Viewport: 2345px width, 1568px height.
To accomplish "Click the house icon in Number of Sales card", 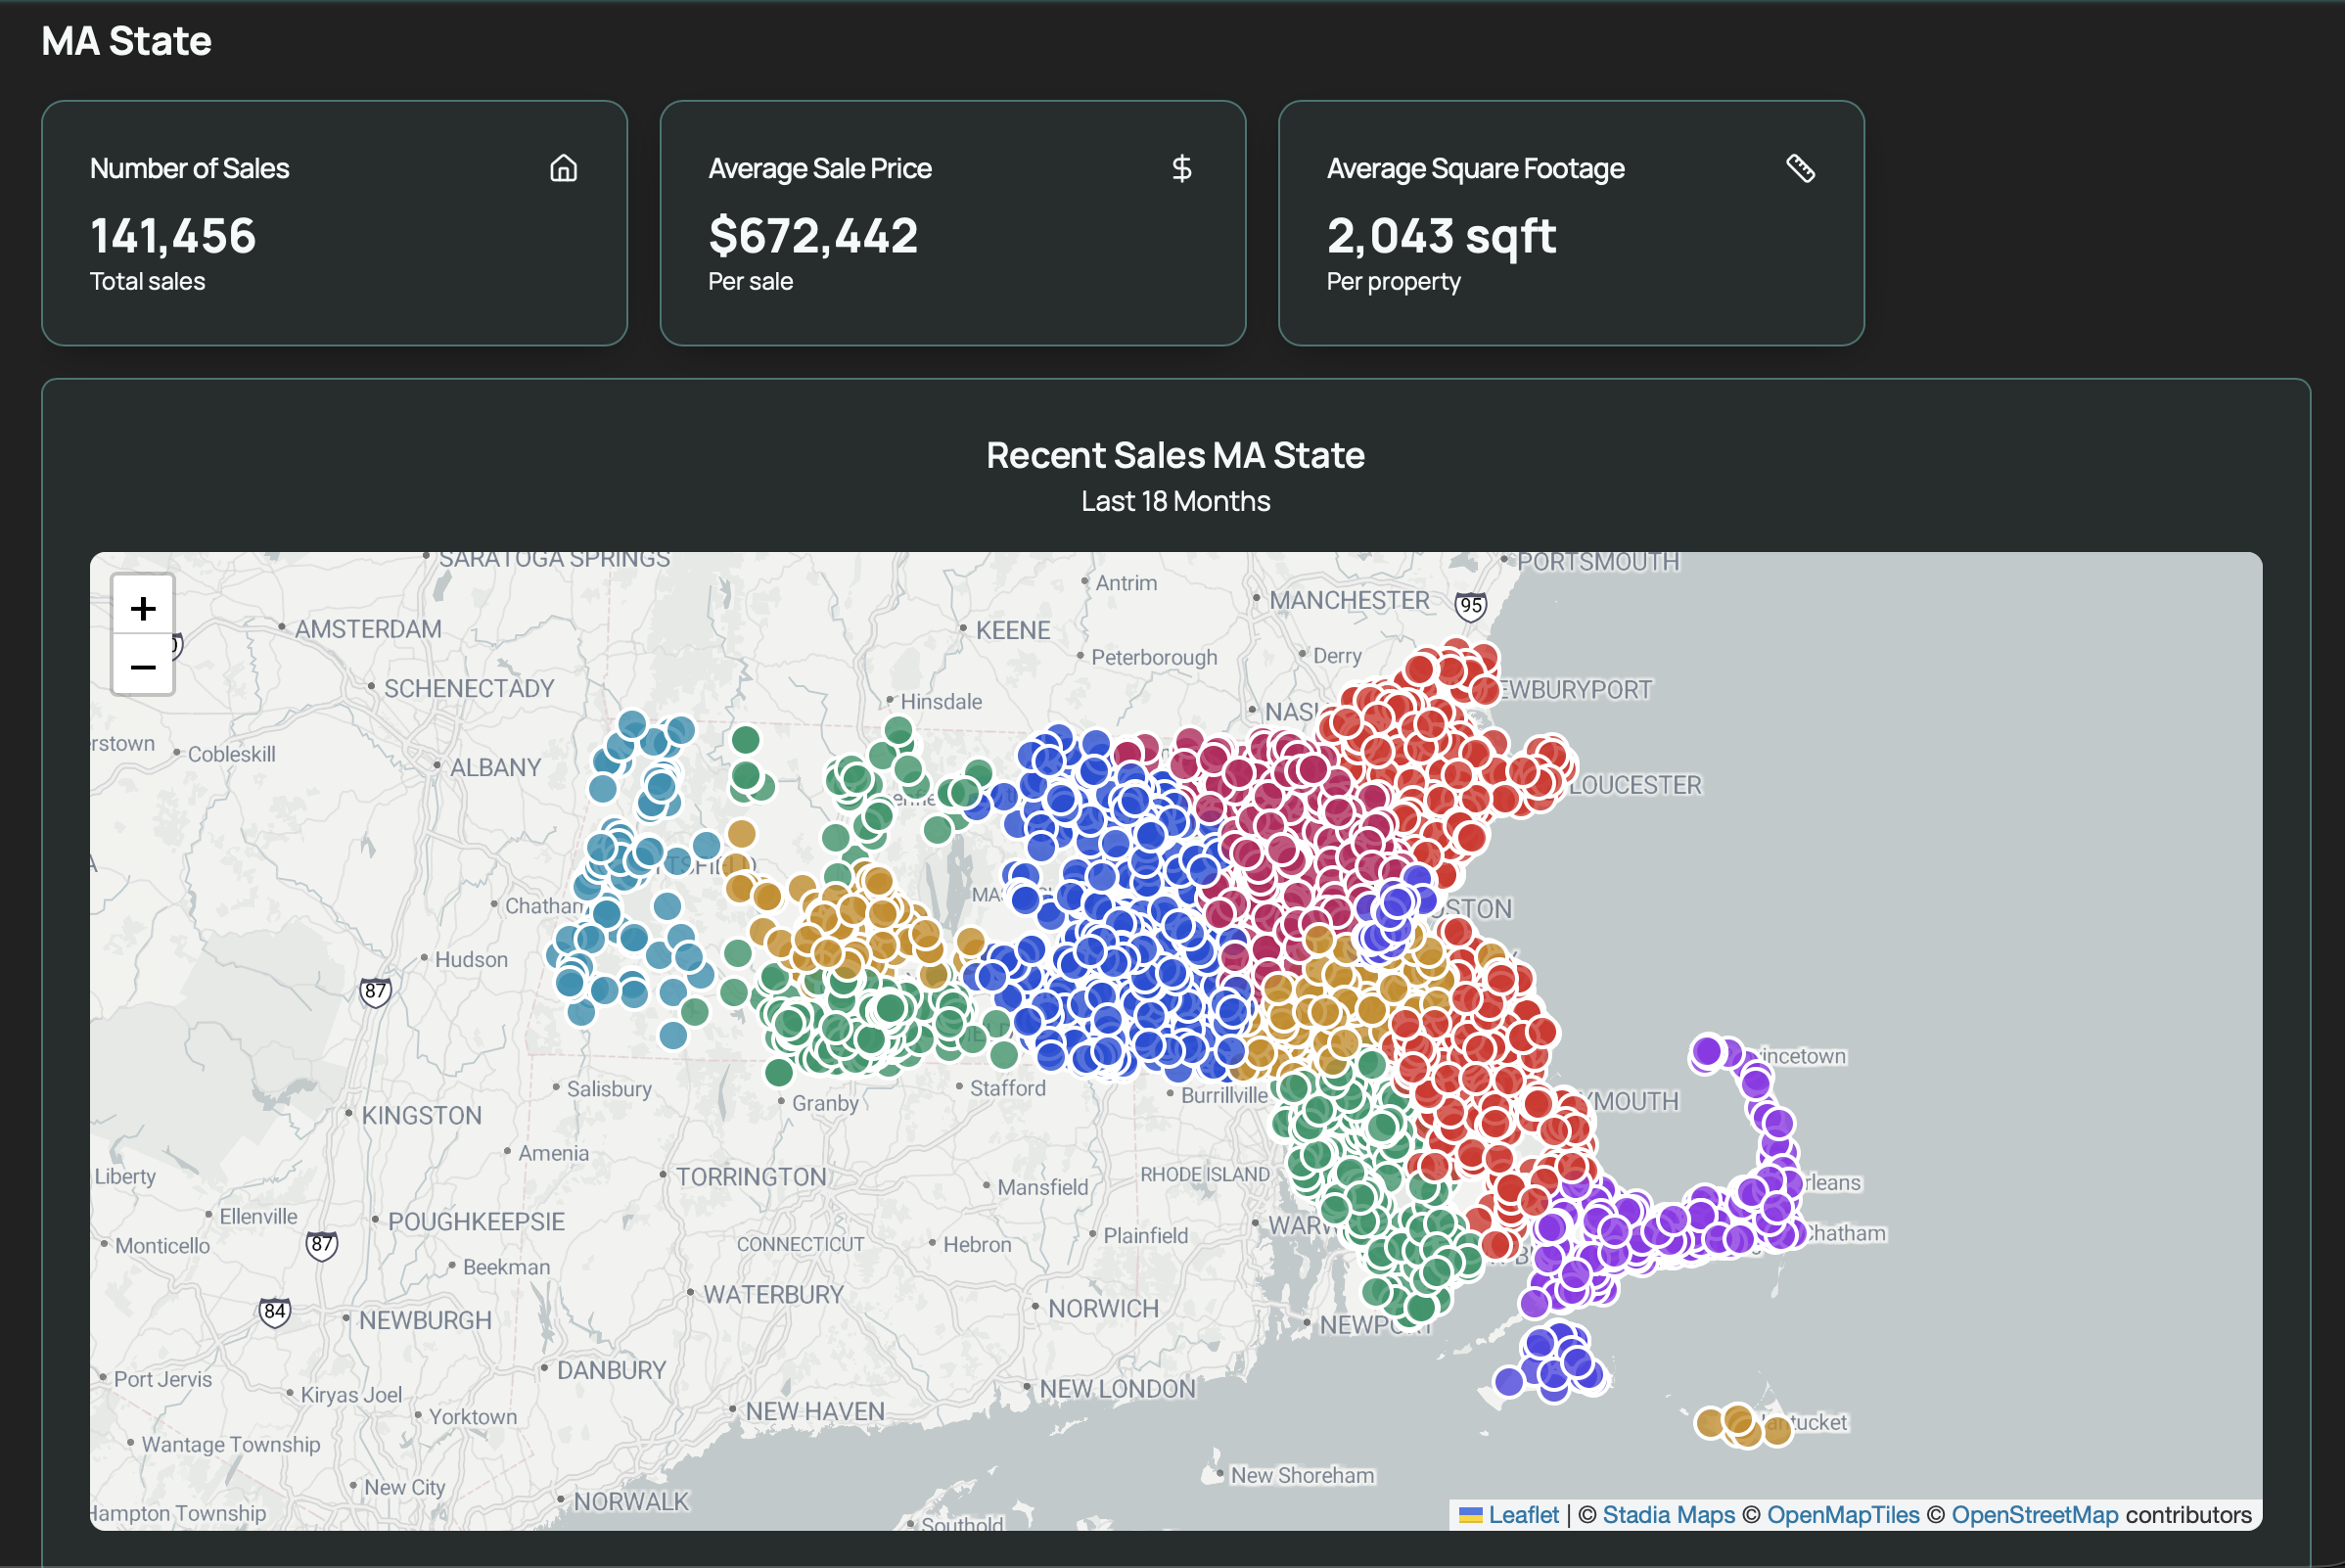I will click(x=563, y=168).
